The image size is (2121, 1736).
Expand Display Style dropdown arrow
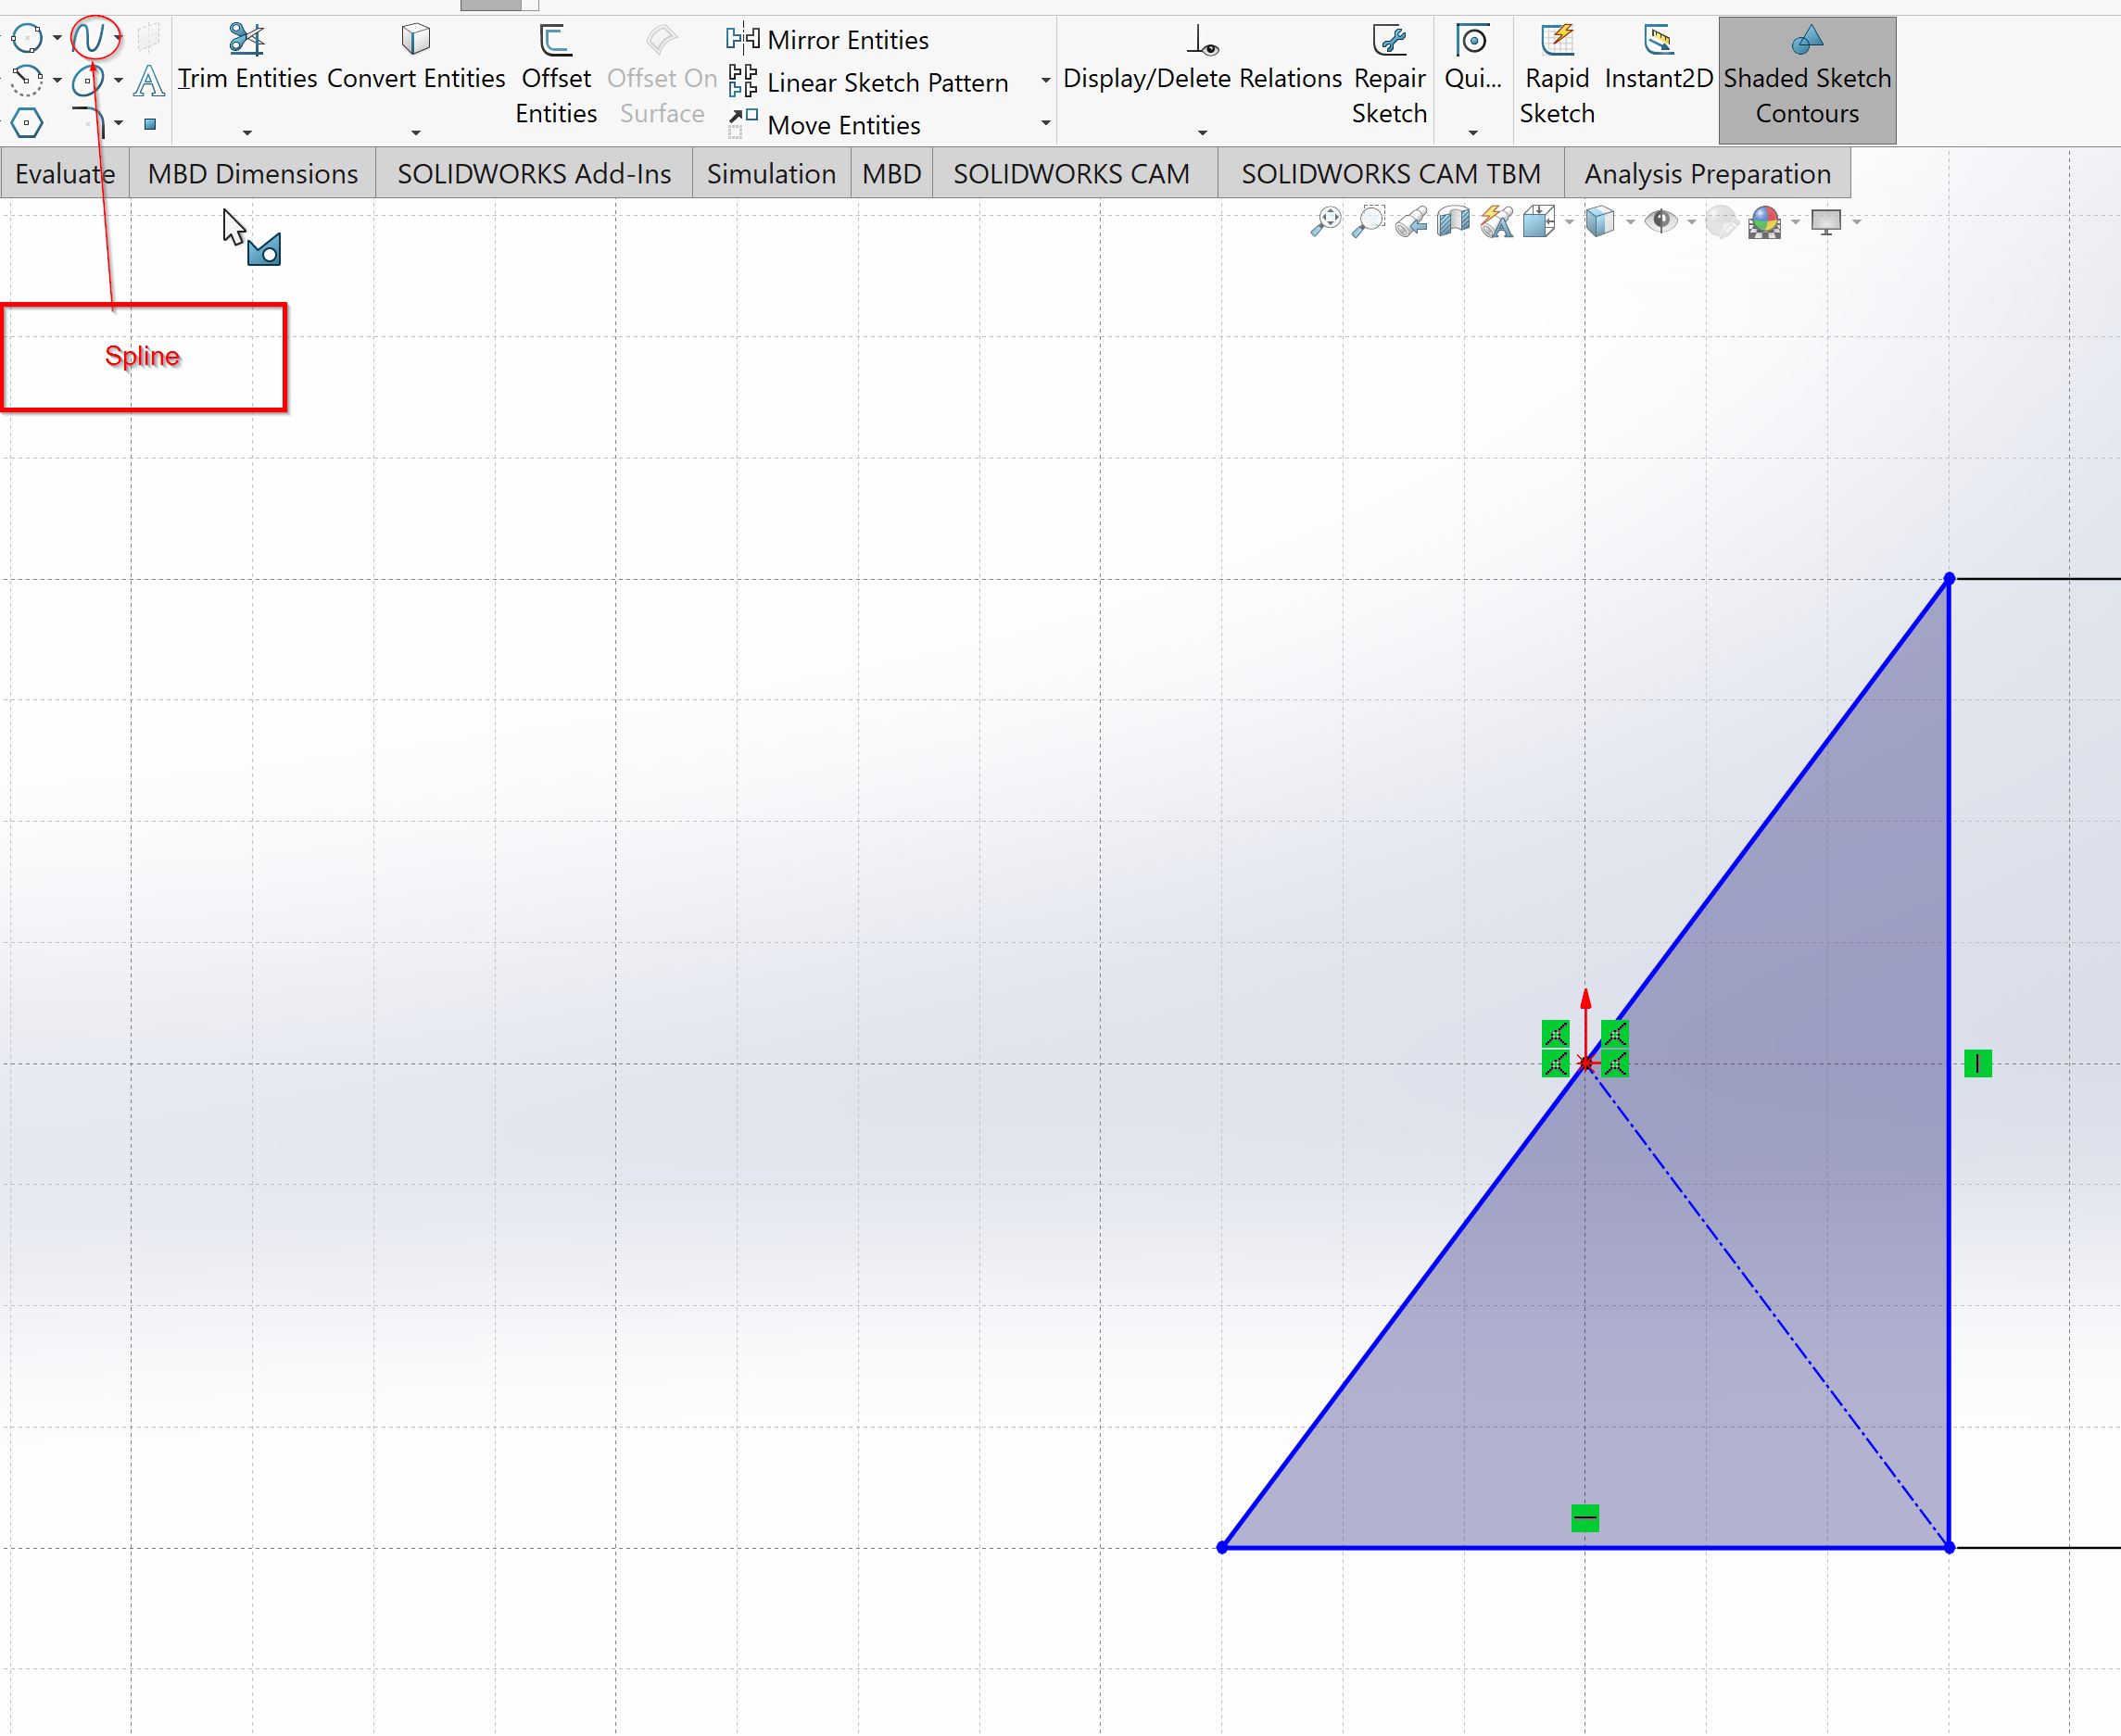(x=1630, y=221)
